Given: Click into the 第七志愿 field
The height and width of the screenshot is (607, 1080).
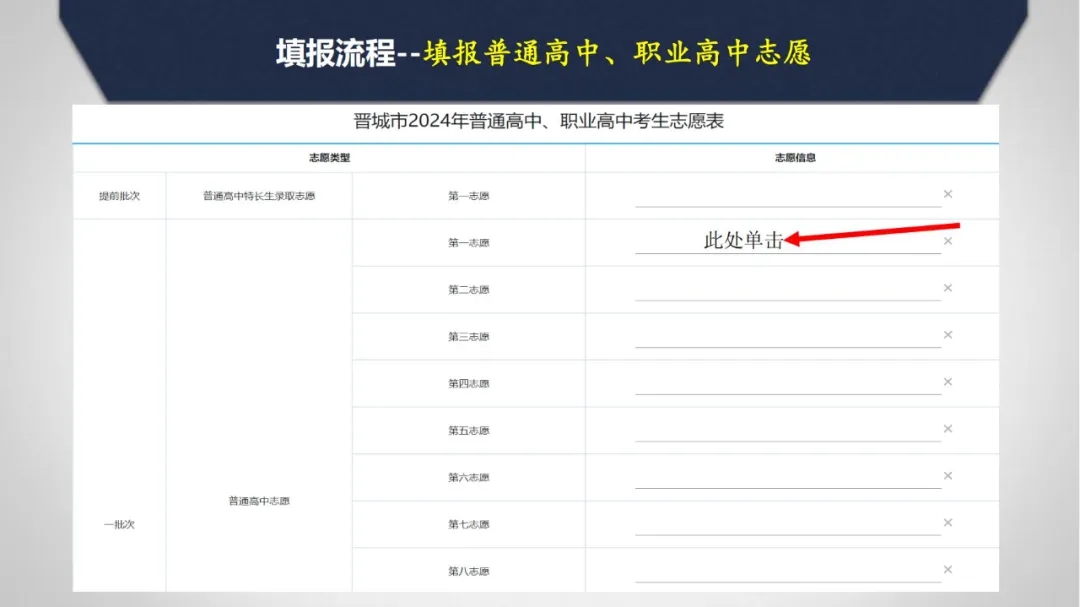Looking at the screenshot, I should pos(787,524).
